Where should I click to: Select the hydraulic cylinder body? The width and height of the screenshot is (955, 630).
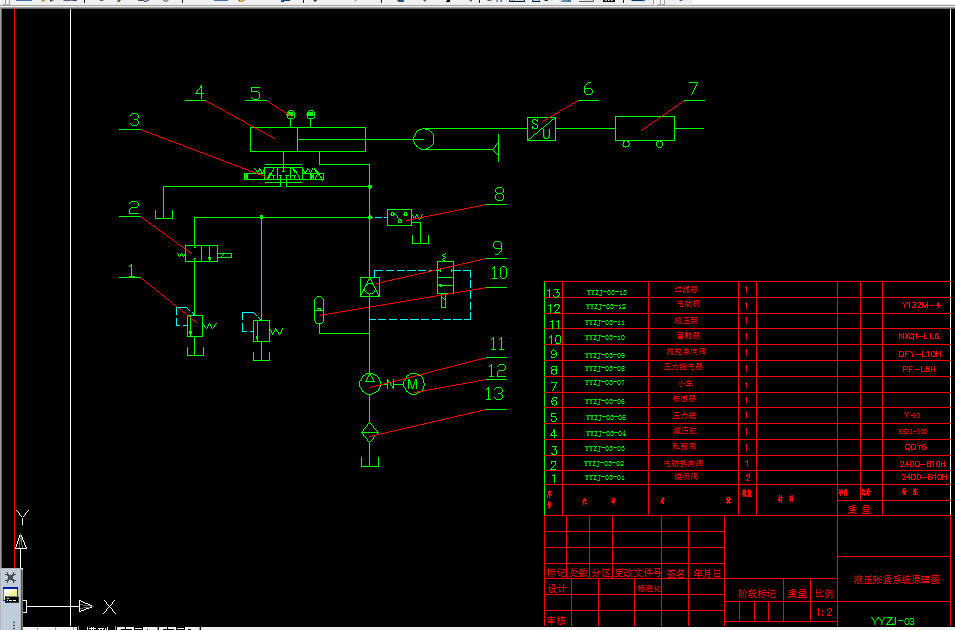tap(308, 140)
